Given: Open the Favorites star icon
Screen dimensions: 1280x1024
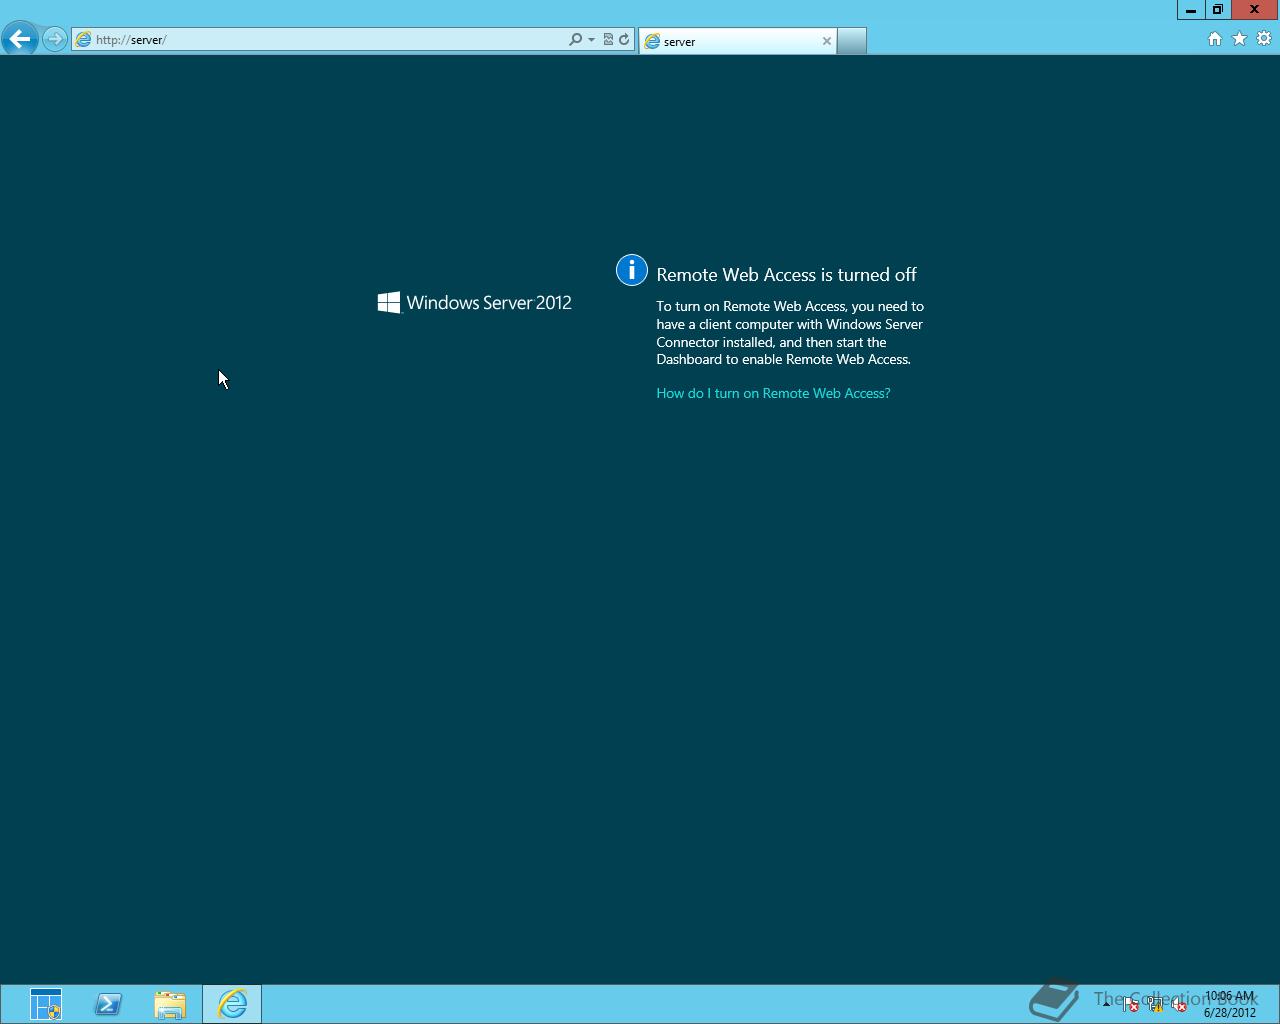Looking at the screenshot, I should pyautogui.click(x=1240, y=39).
